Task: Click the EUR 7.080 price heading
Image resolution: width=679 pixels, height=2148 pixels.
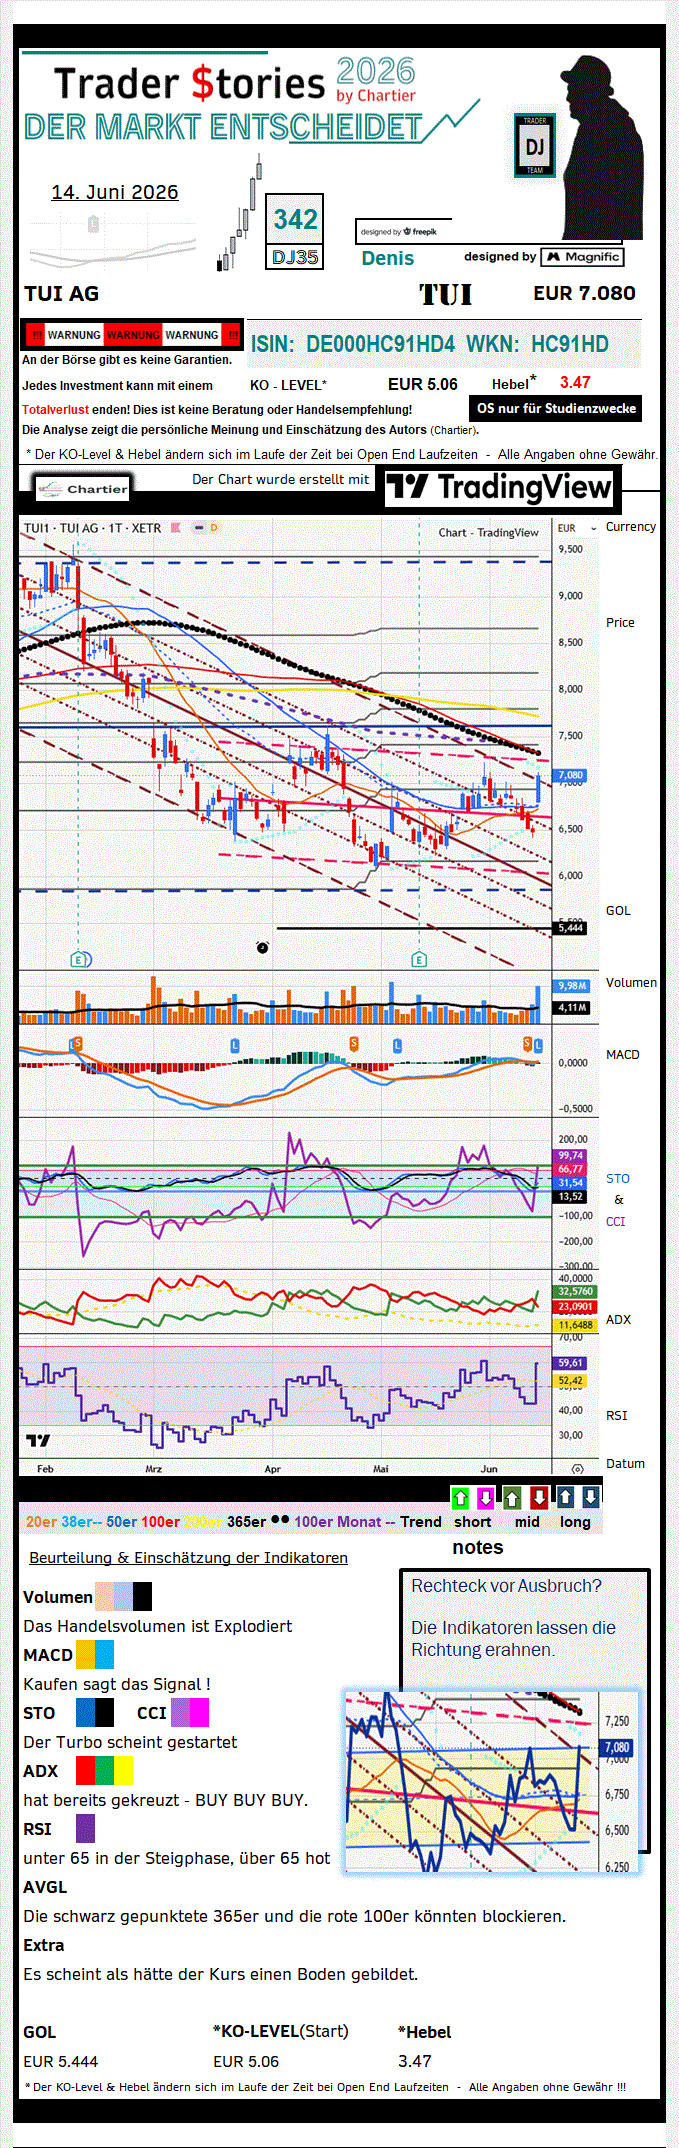Action: (584, 294)
